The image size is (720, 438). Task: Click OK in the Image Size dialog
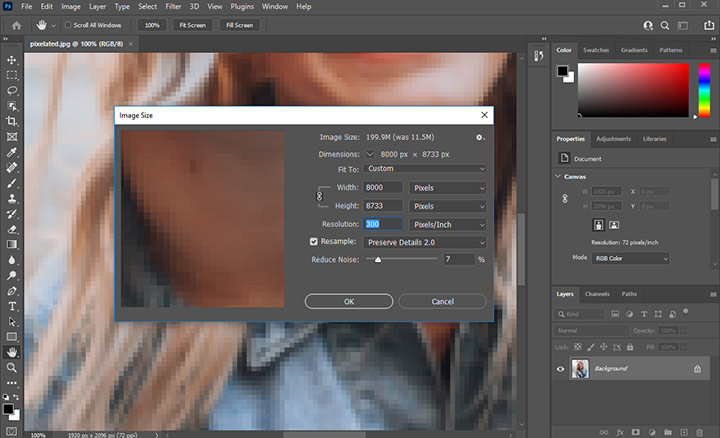pyautogui.click(x=348, y=301)
